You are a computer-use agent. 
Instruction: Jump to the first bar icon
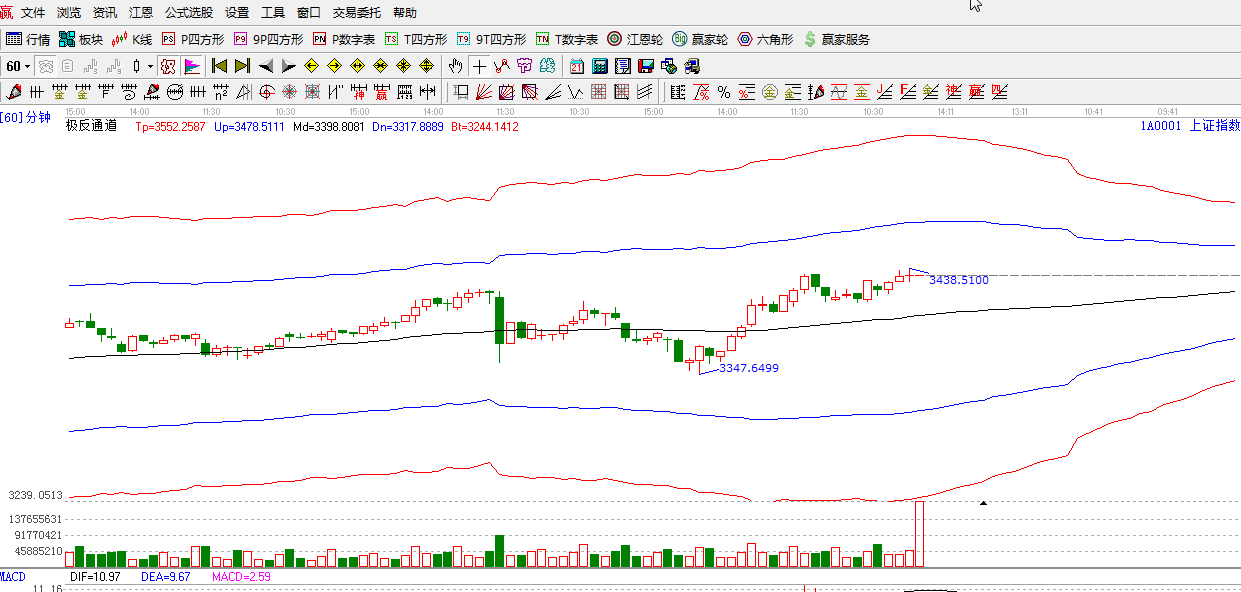tap(219, 66)
